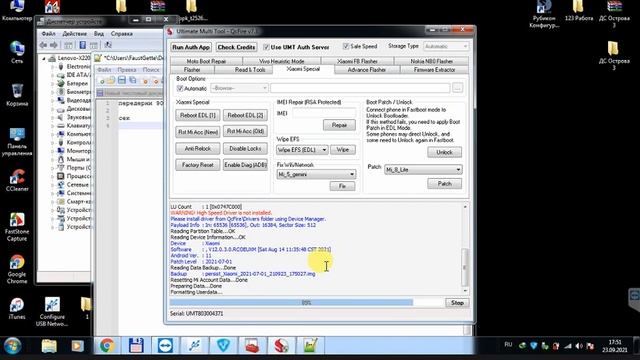Click the Unlock bootloader button
The height and width of the screenshot is (360, 640).
pyautogui.click(x=444, y=152)
